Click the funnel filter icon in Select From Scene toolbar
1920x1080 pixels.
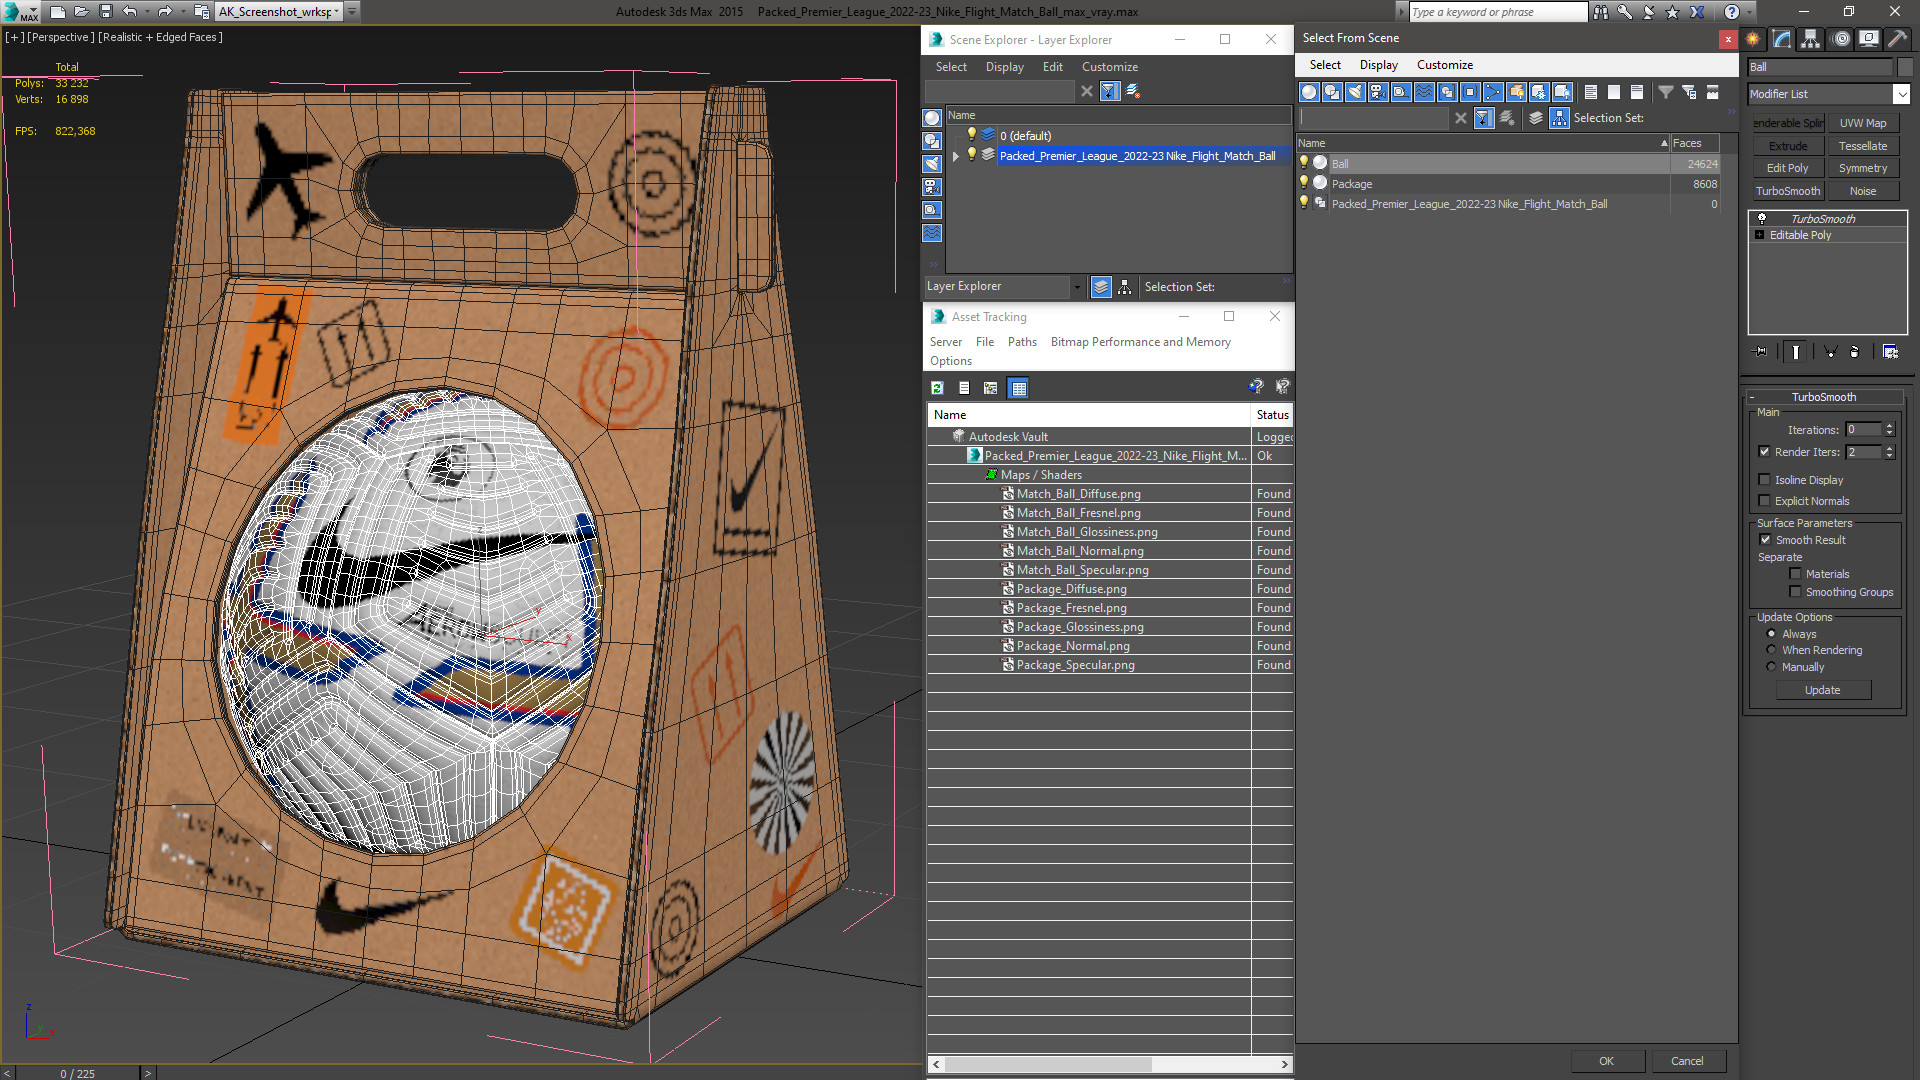1666,92
